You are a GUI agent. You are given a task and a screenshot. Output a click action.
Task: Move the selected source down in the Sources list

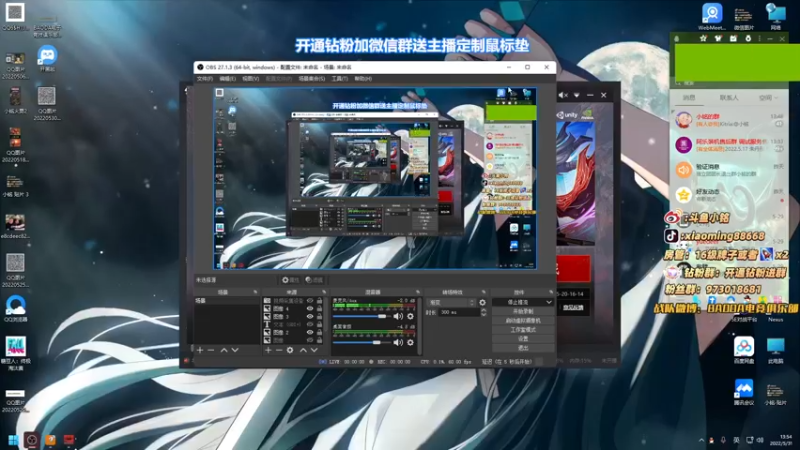[x=314, y=350]
